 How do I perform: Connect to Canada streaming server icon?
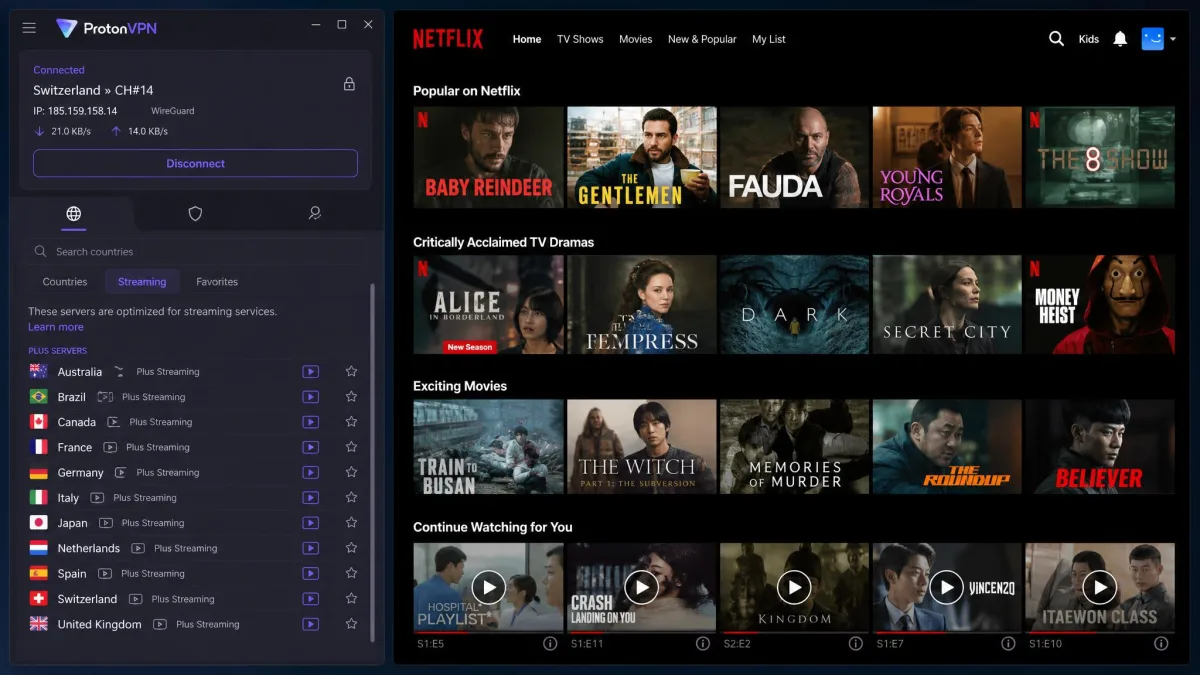point(311,422)
